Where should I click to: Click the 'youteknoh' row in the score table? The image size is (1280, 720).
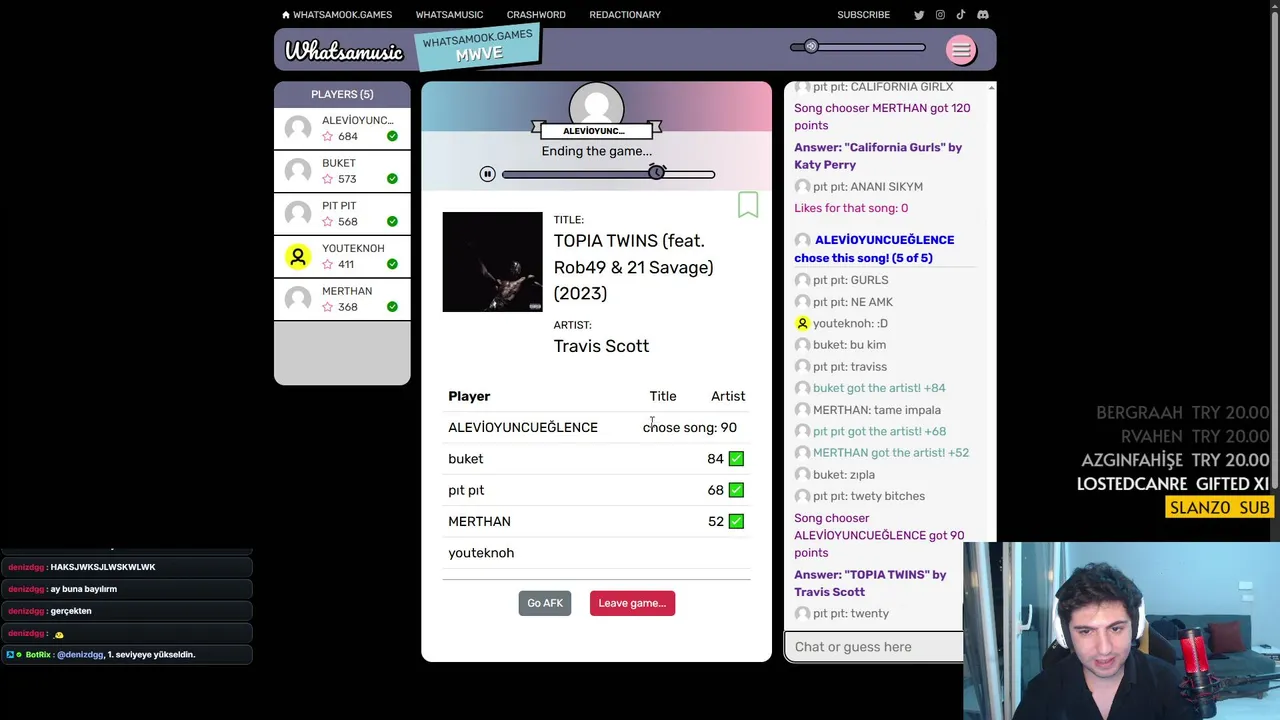click(597, 553)
